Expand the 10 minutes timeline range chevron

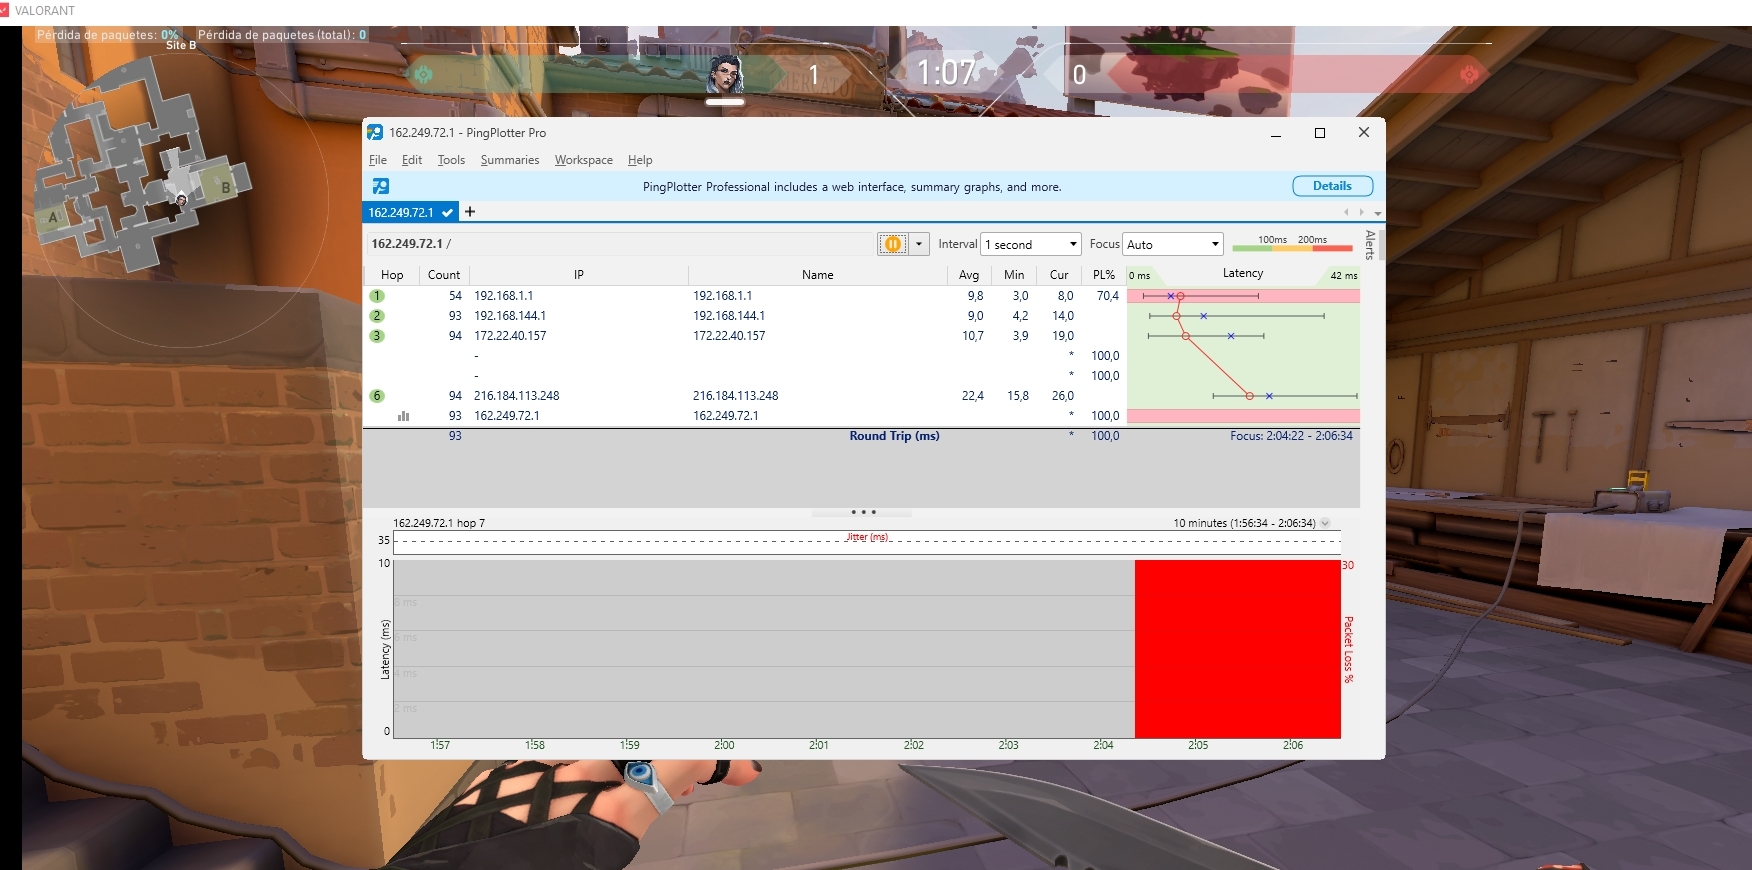click(1325, 523)
